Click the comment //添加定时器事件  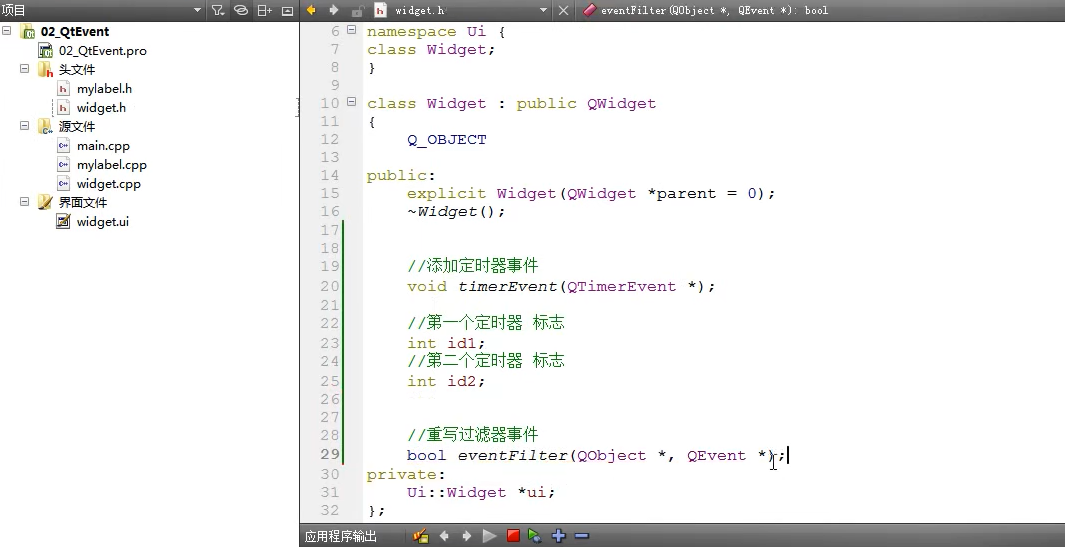473,266
